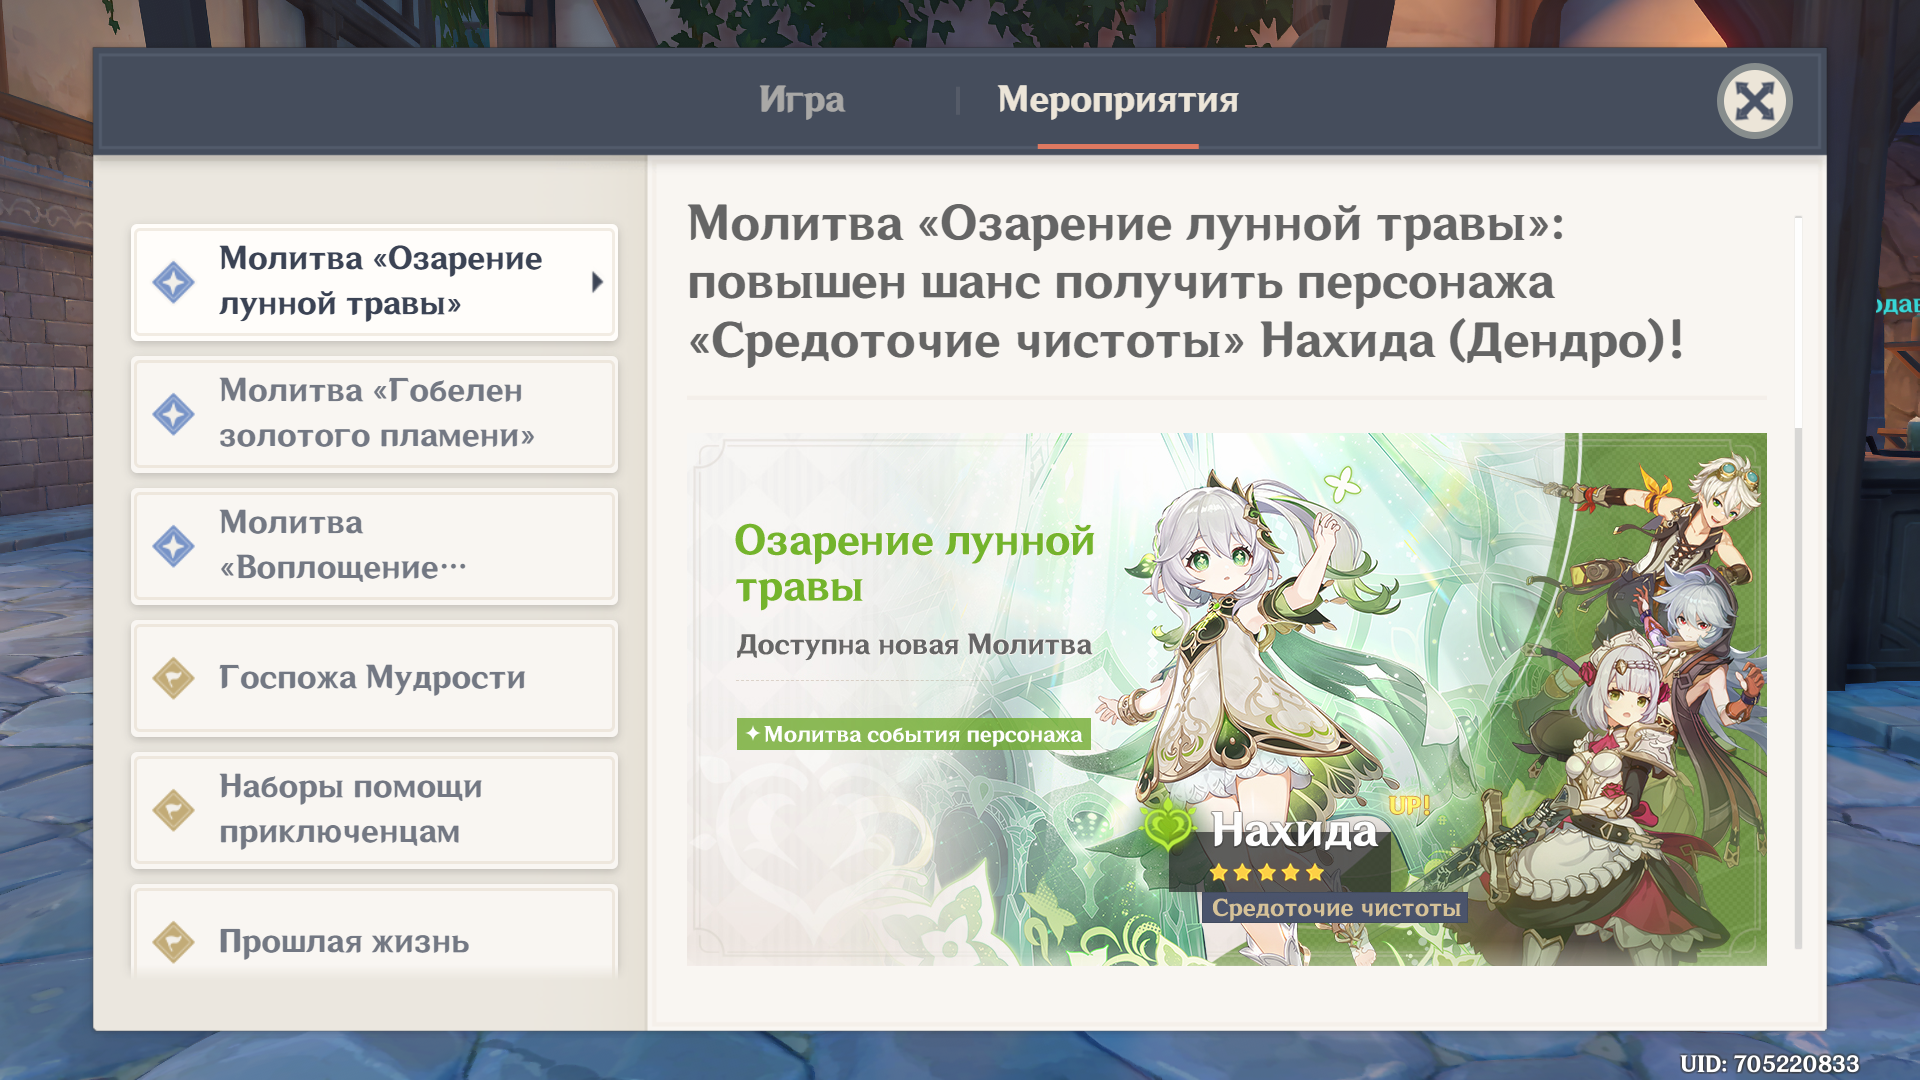Click gold flag icon beside Наборы помощи приключенцам
The image size is (1920, 1080).
click(x=173, y=810)
